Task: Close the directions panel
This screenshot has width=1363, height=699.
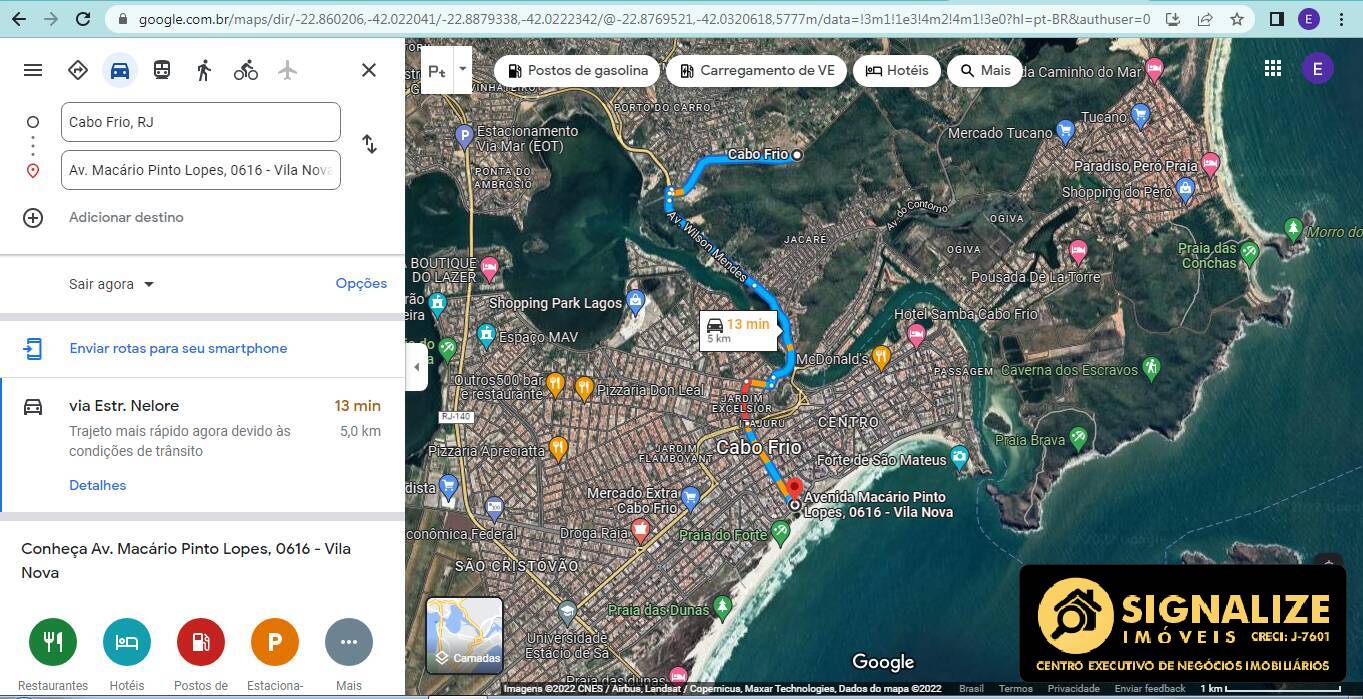Action: (x=369, y=70)
